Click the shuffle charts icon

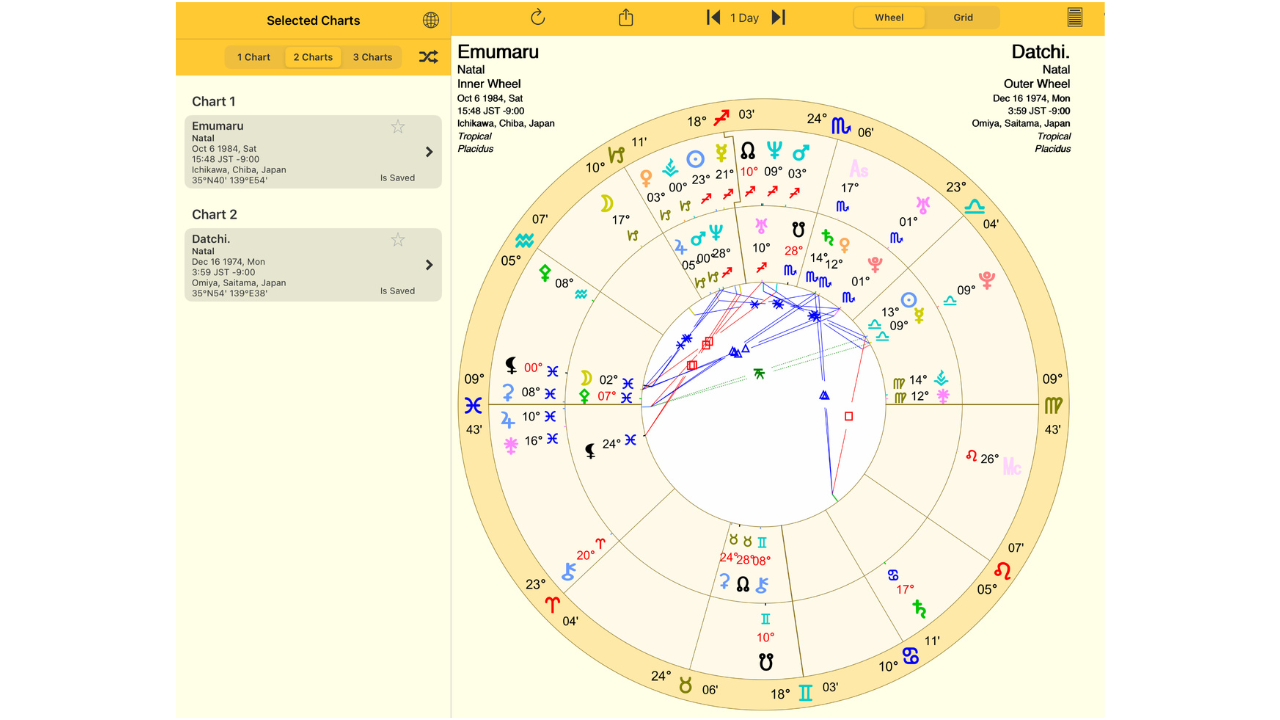pyautogui.click(x=428, y=57)
